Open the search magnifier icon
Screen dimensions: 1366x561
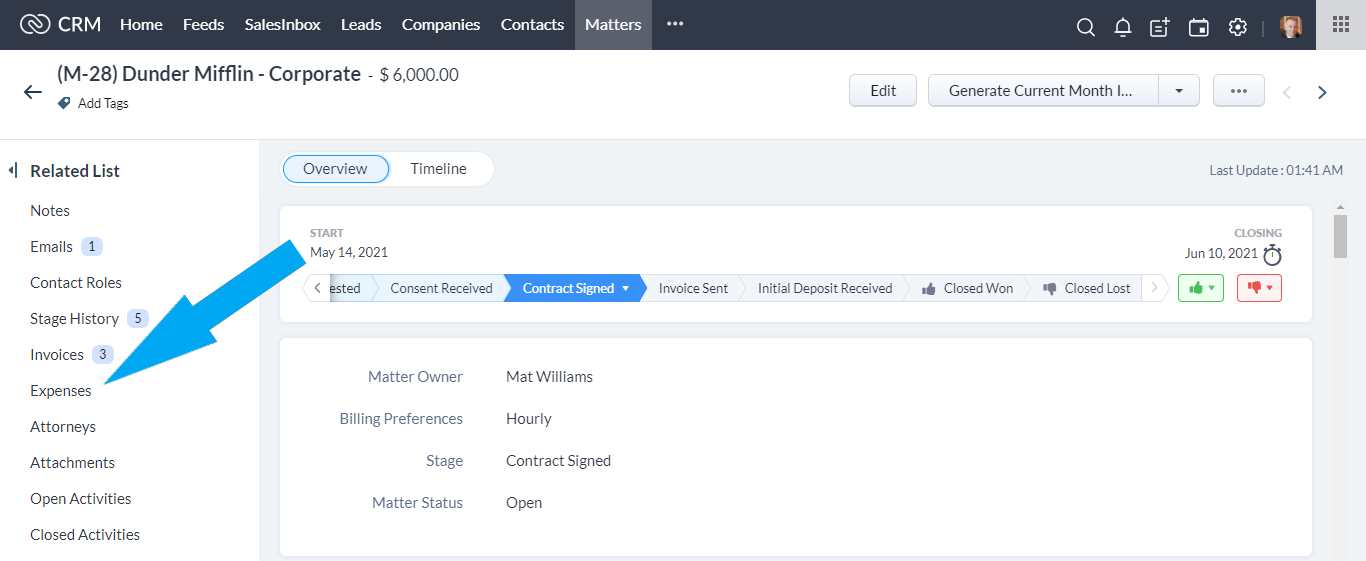pyautogui.click(x=1085, y=27)
